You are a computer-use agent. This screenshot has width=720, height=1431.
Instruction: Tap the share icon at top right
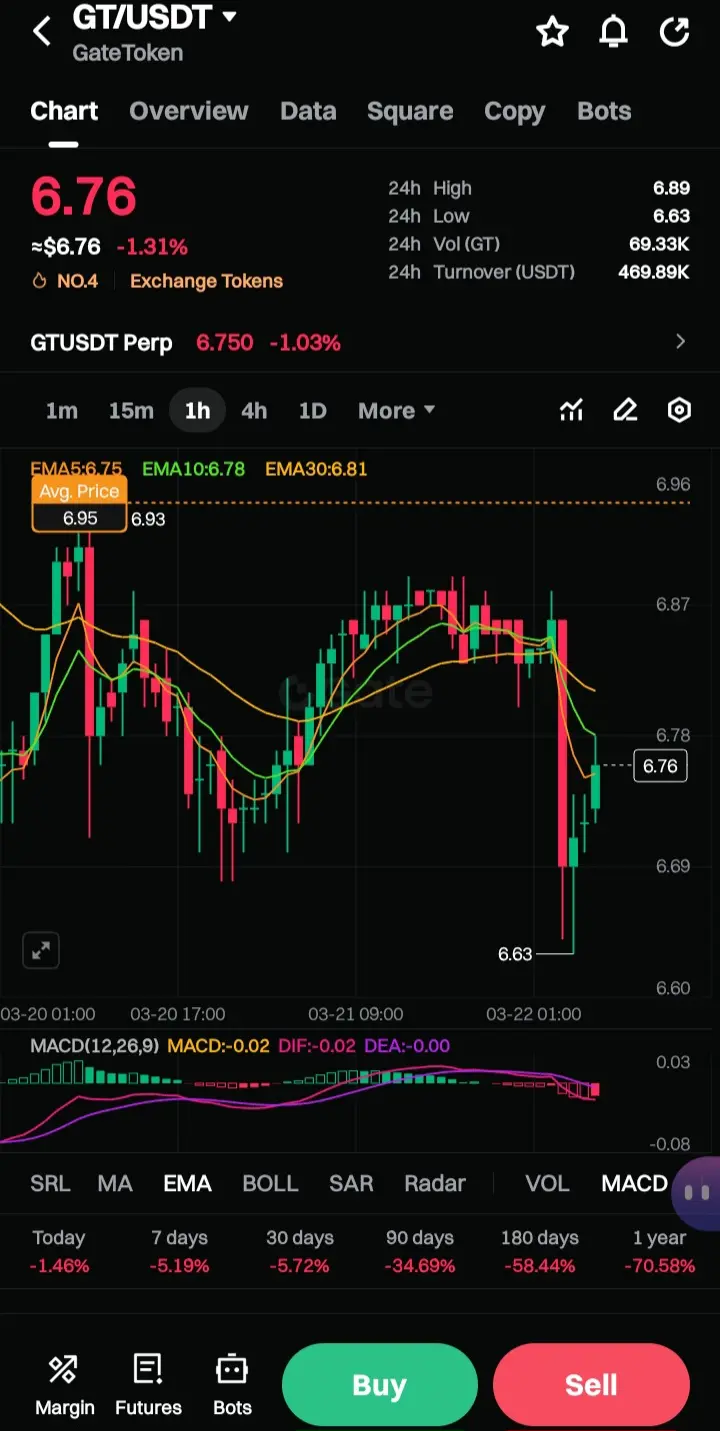[675, 32]
